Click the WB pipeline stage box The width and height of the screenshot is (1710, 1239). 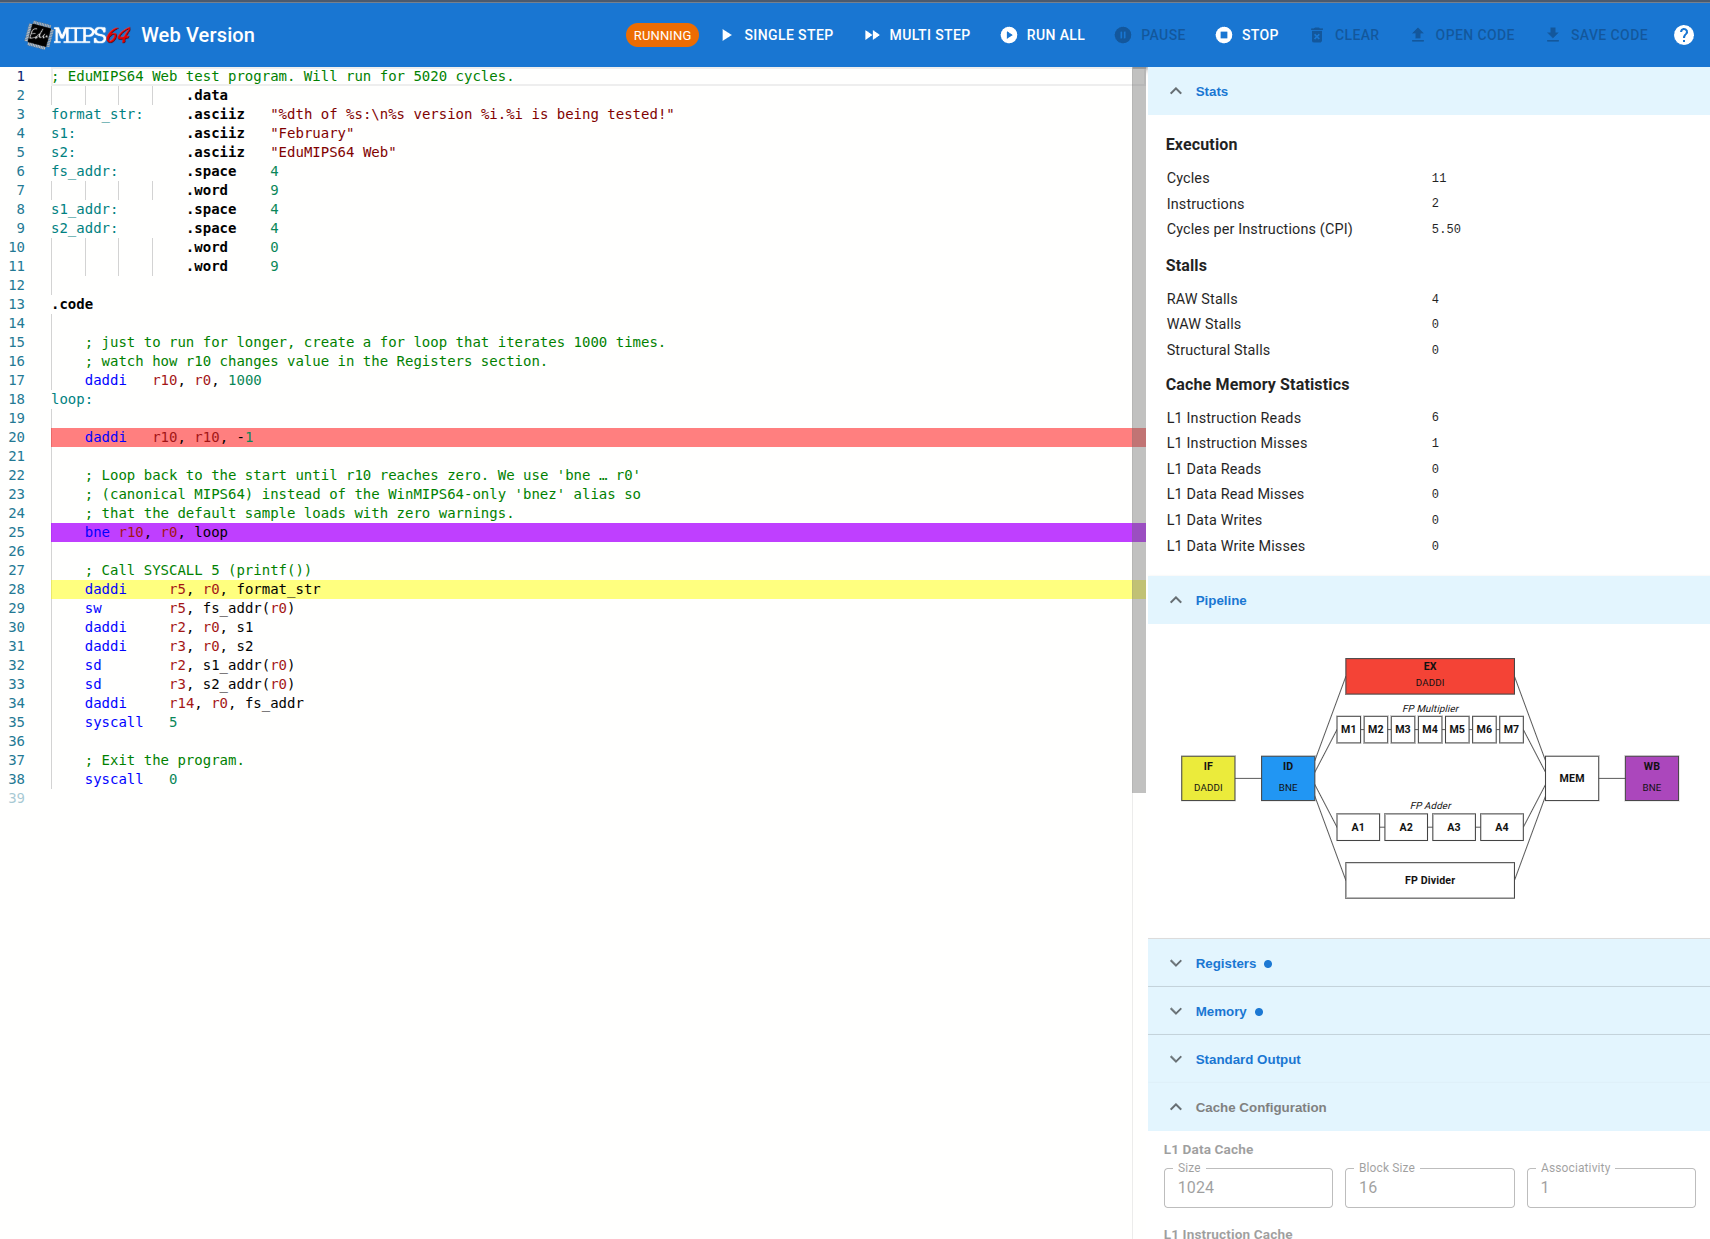pyautogui.click(x=1652, y=778)
